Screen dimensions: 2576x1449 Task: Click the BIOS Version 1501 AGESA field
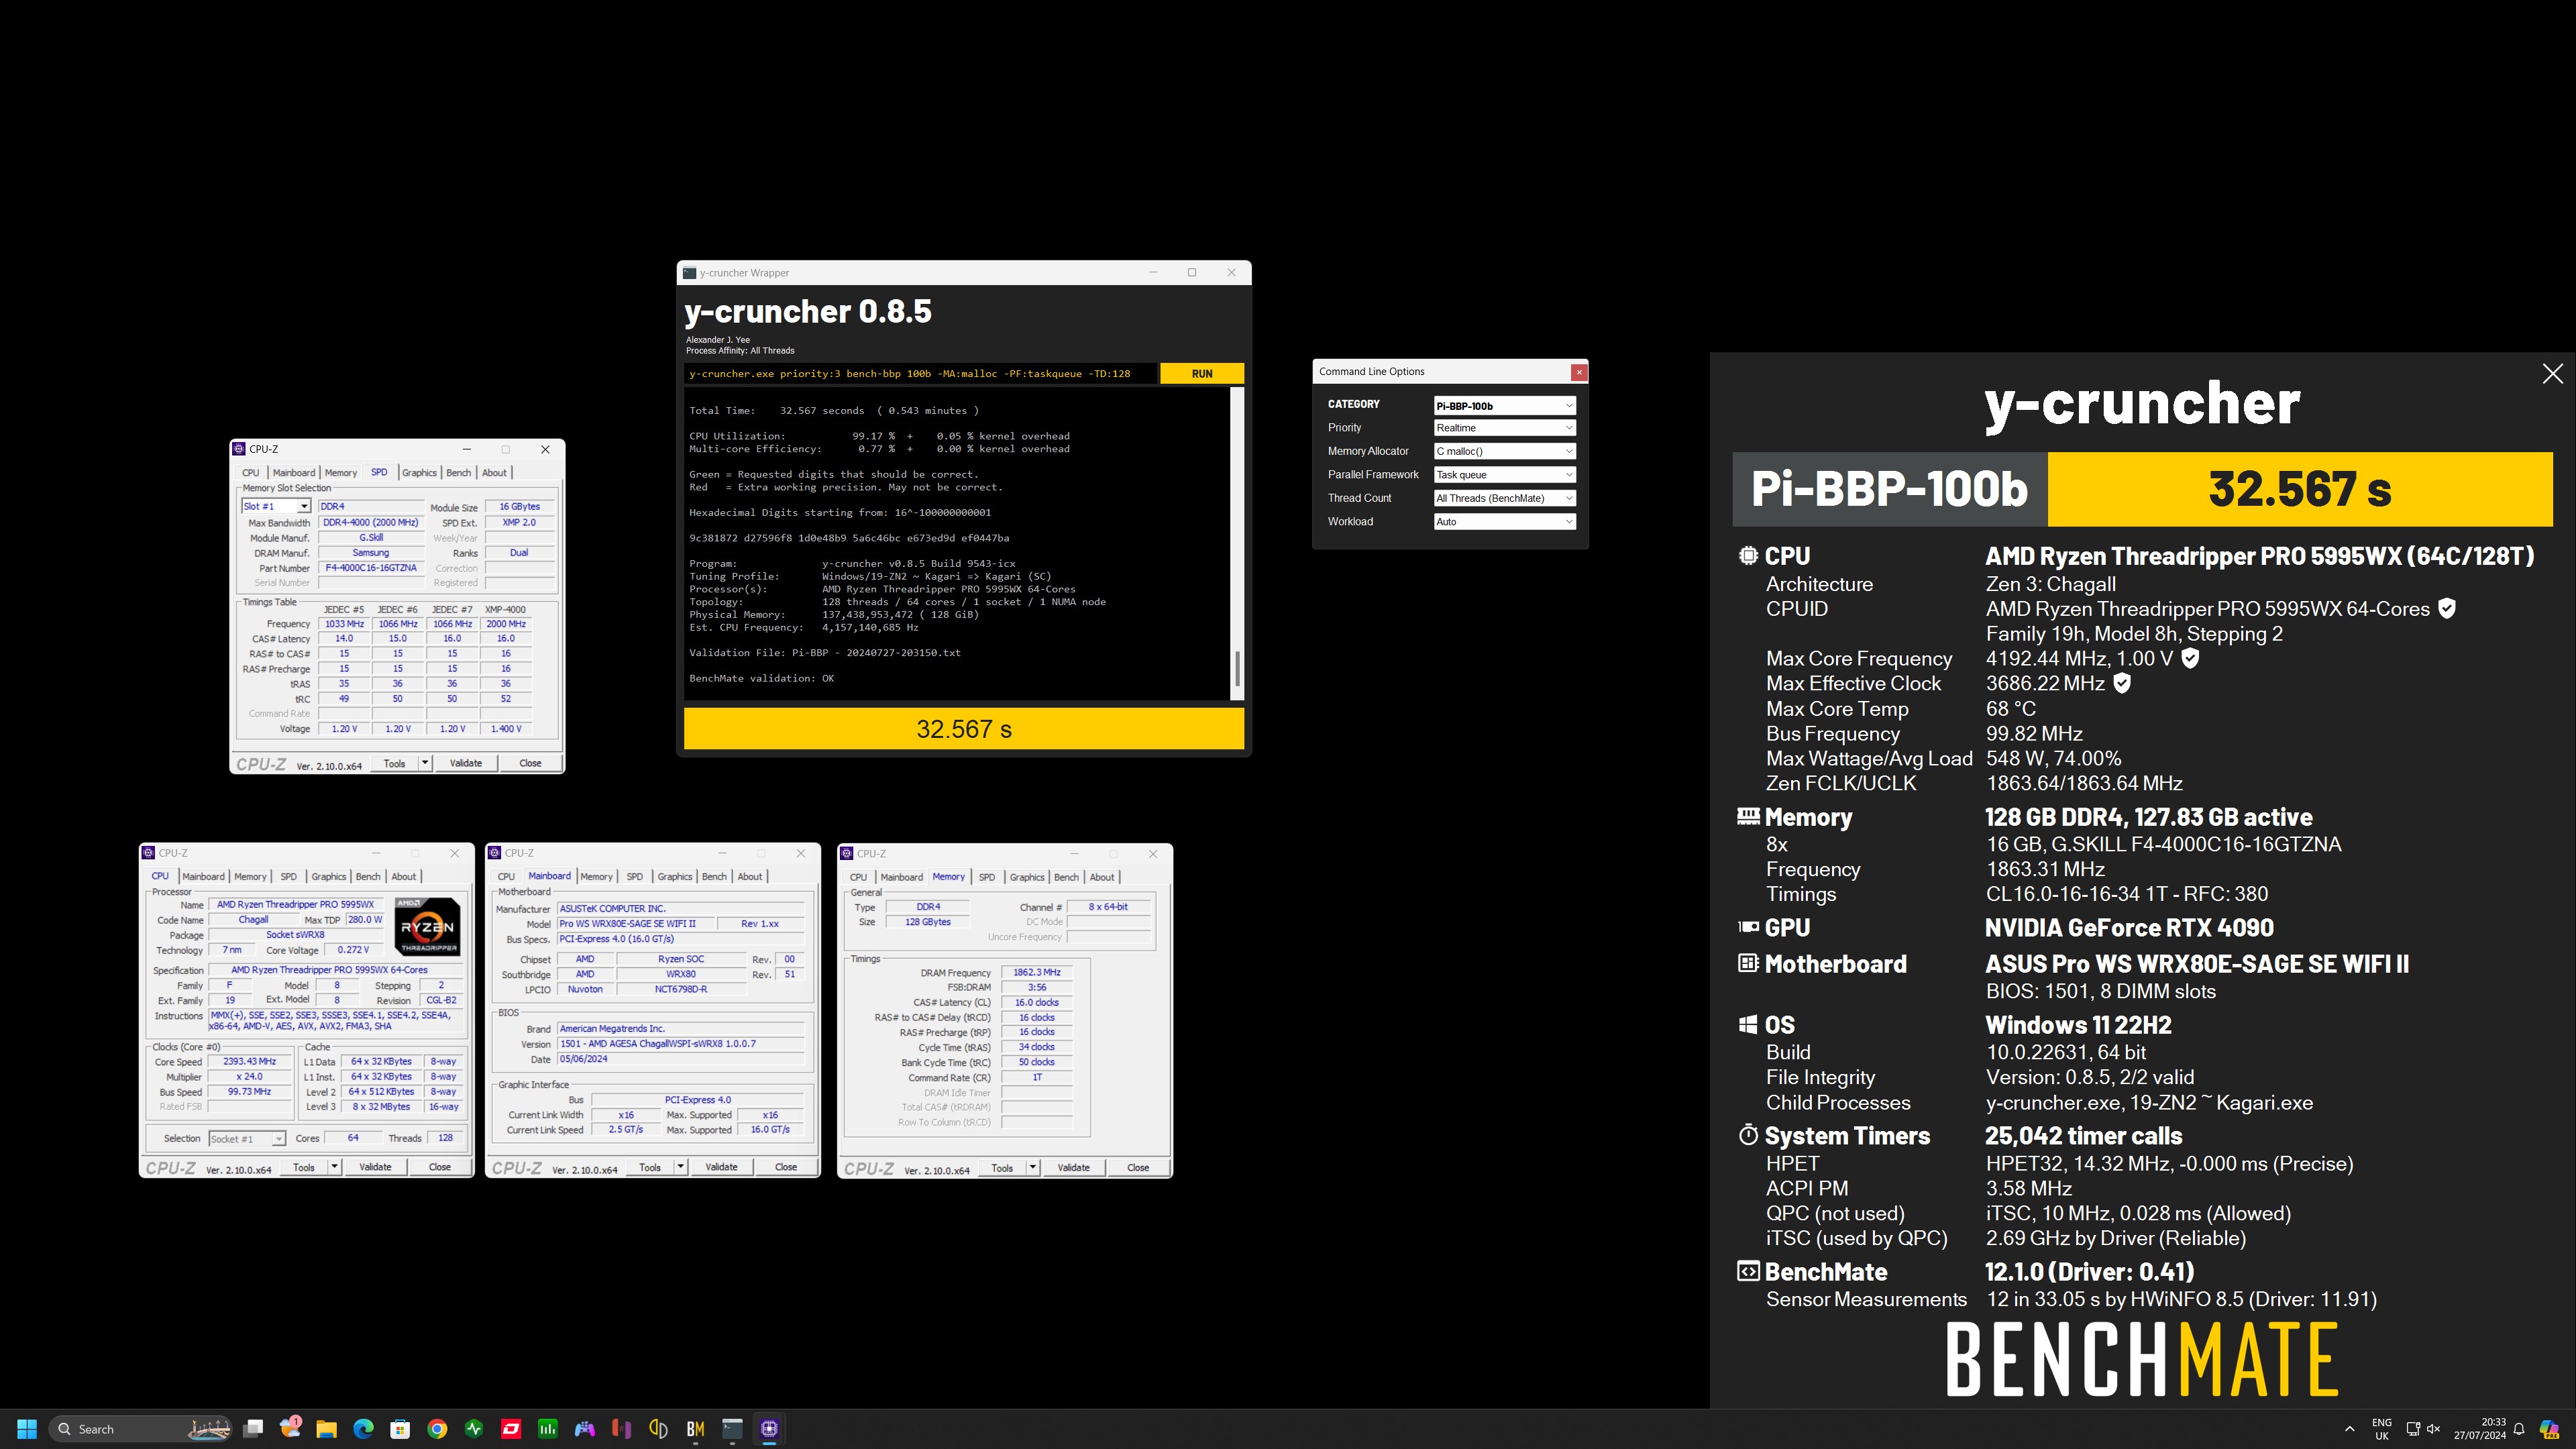681,1044
